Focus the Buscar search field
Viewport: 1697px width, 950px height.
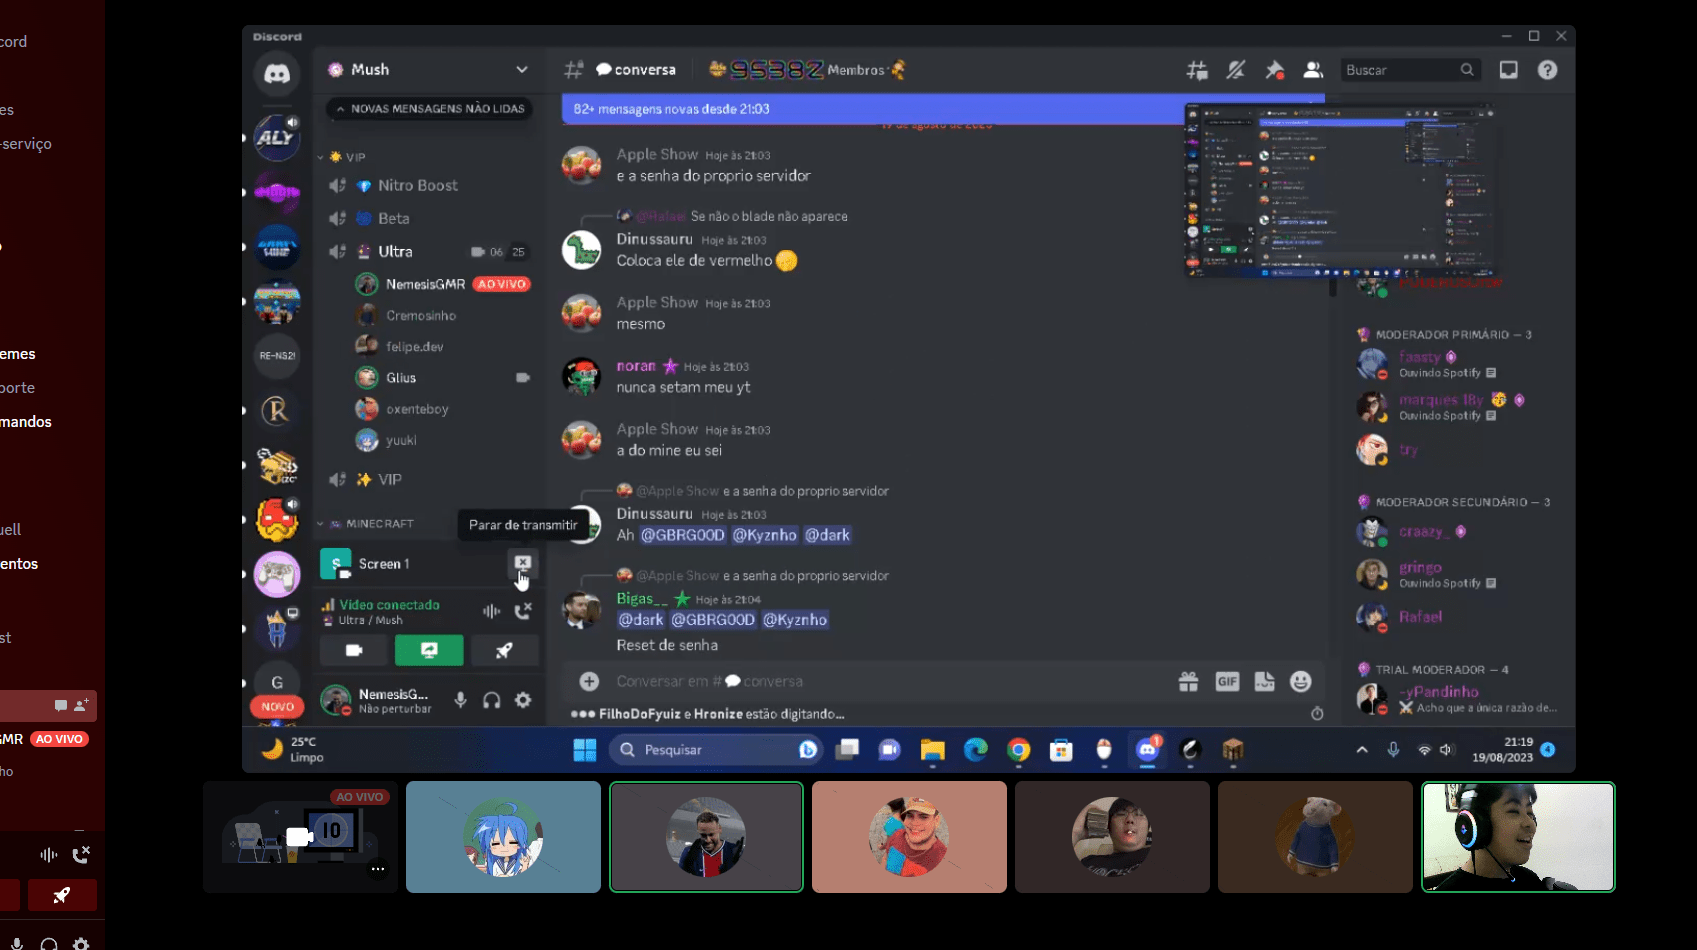pyautogui.click(x=1410, y=70)
